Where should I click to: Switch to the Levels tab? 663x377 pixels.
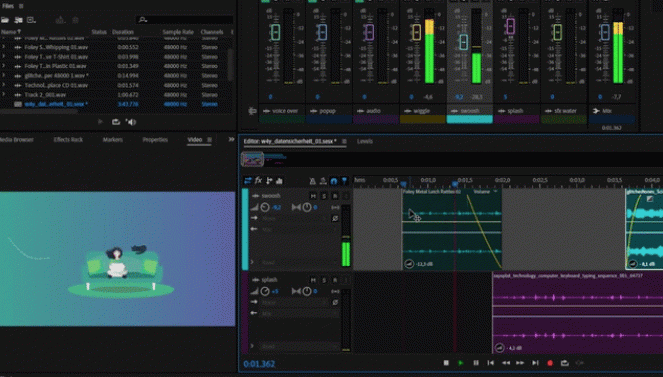click(364, 141)
